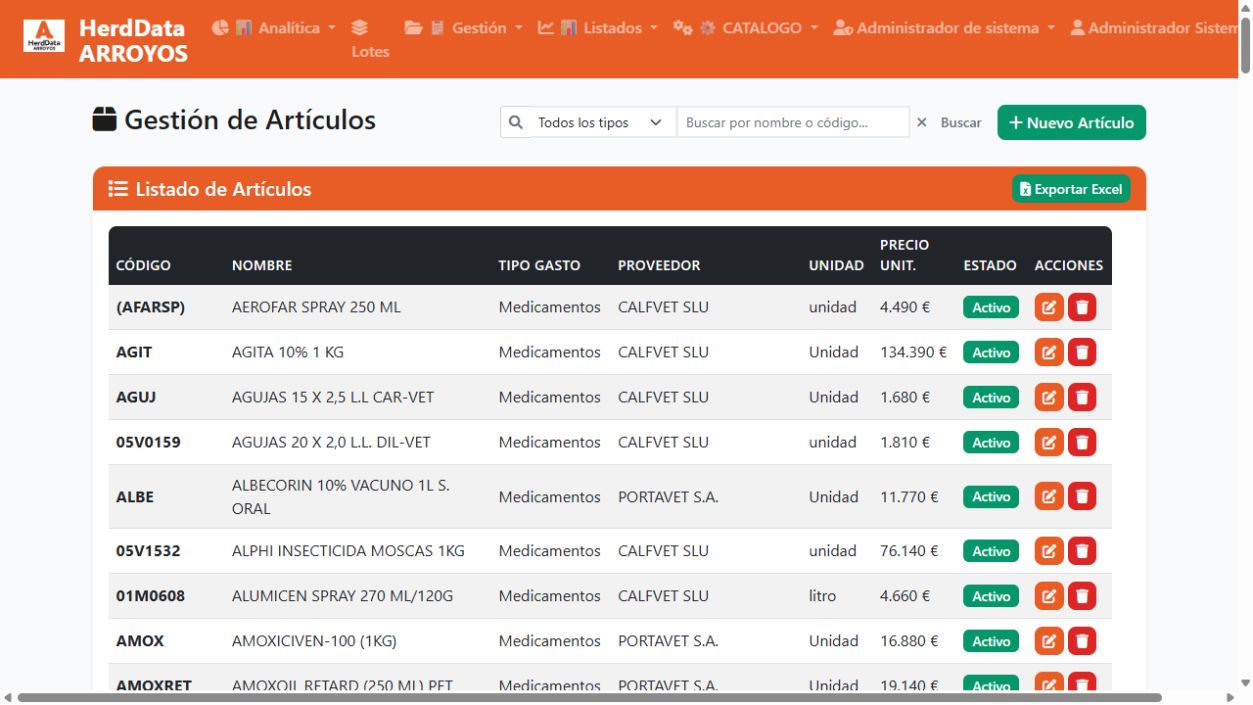Screen dimensions: 1253x705
Task: Delete the AGUJAS 20 X 2,0 L.L. DIL-VET row
Action: click(x=1082, y=442)
